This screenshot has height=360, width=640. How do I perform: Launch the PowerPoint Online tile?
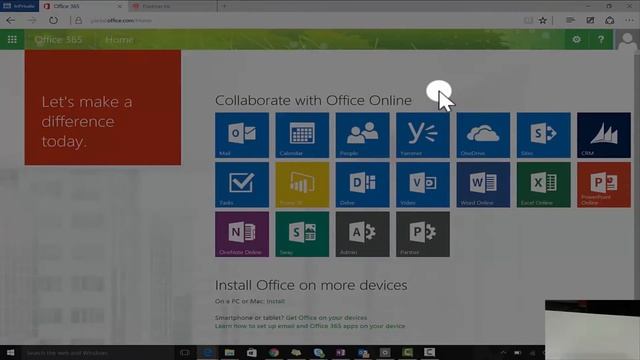[604, 184]
